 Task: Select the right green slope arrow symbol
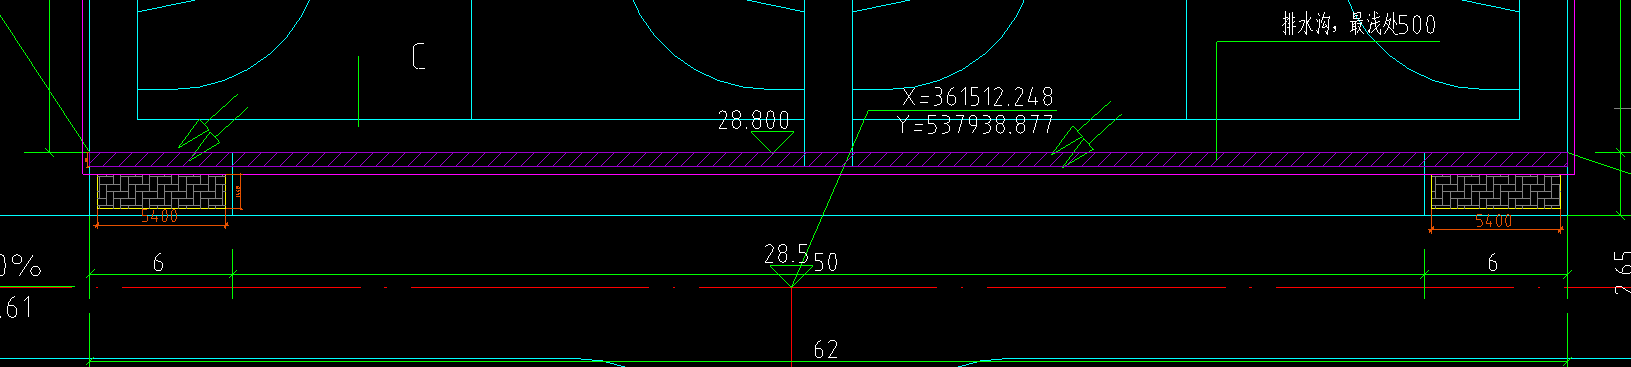pyautogui.click(x=1085, y=134)
